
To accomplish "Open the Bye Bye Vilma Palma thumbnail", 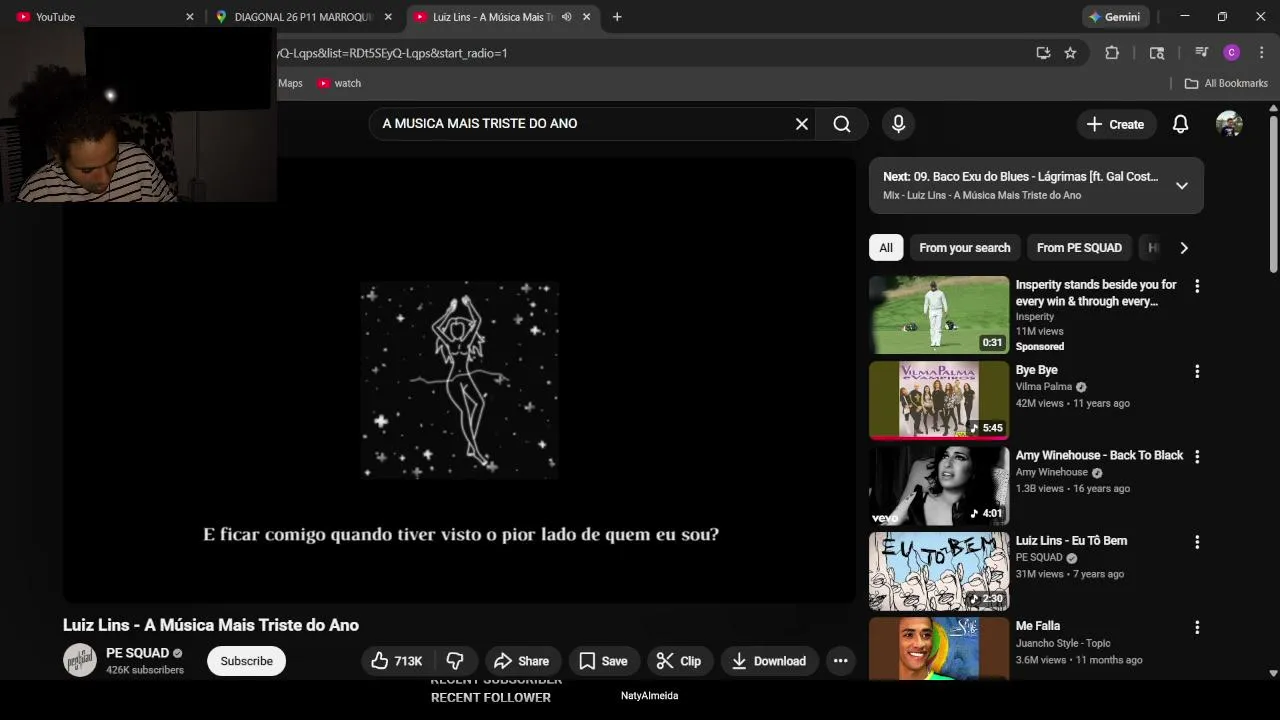I will coord(939,400).
